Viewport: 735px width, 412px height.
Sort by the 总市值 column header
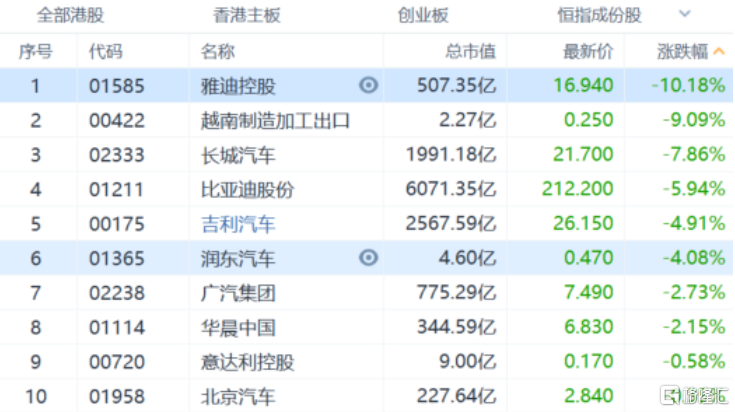(x=469, y=51)
